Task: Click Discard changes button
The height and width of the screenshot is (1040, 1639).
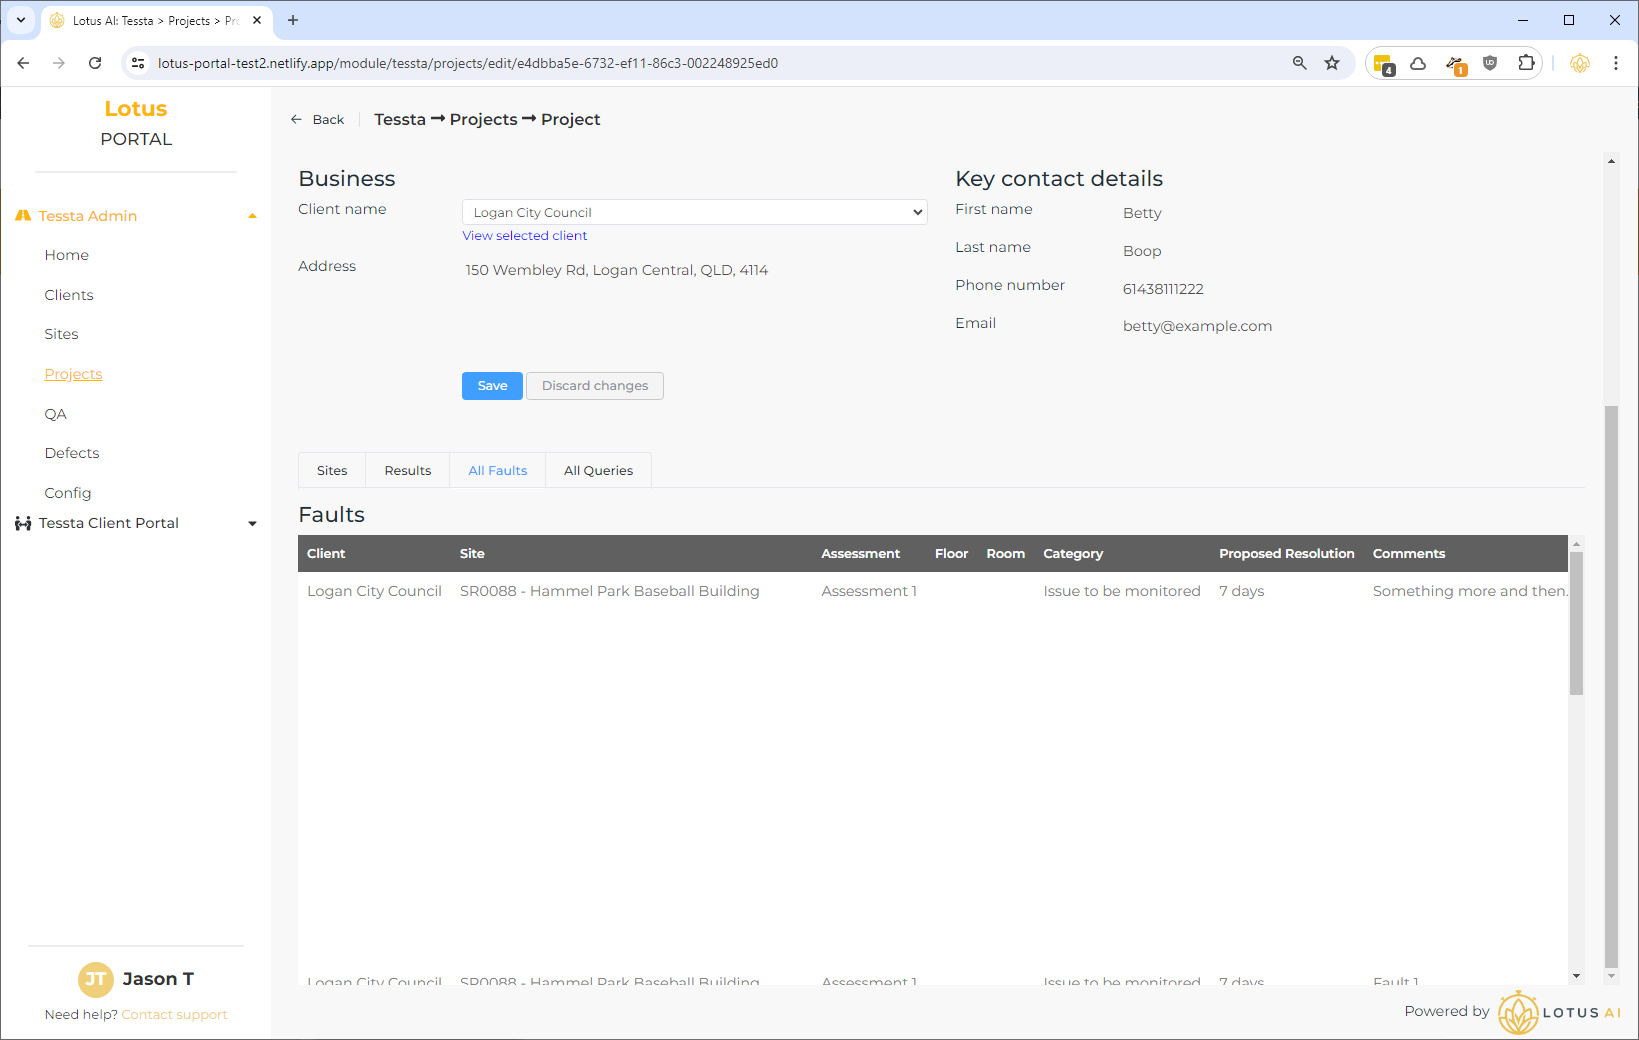Action: [x=595, y=386]
